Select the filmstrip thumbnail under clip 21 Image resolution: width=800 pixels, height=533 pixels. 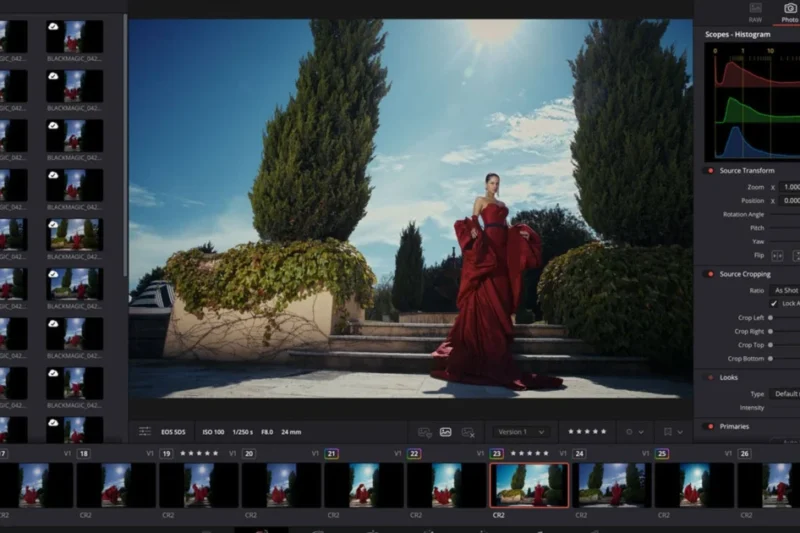(x=364, y=486)
